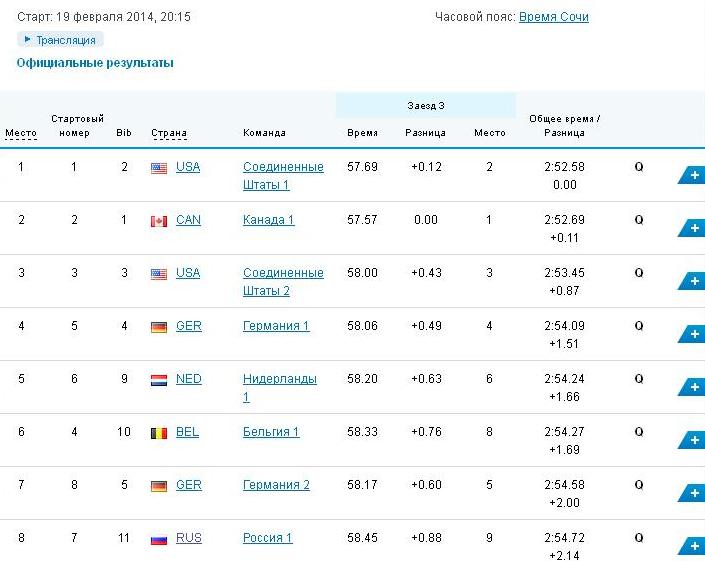Expand the Россия 1 row details
705x561 pixels.
[692, 546]
